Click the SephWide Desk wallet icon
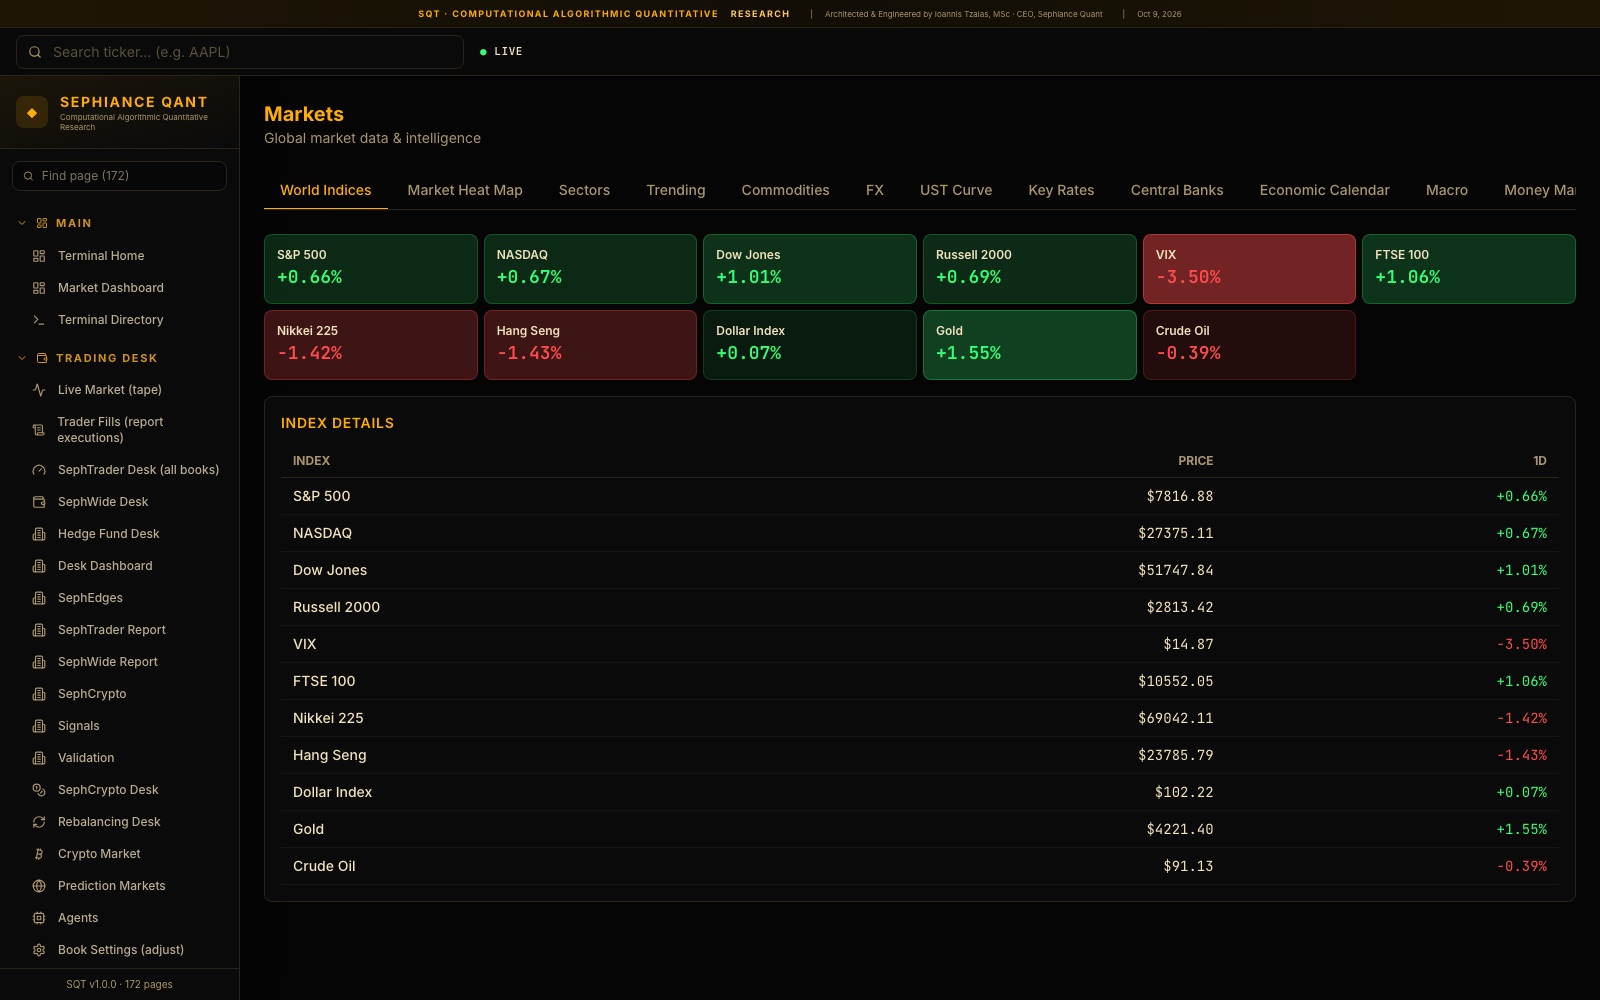 [x=39, y=502]
